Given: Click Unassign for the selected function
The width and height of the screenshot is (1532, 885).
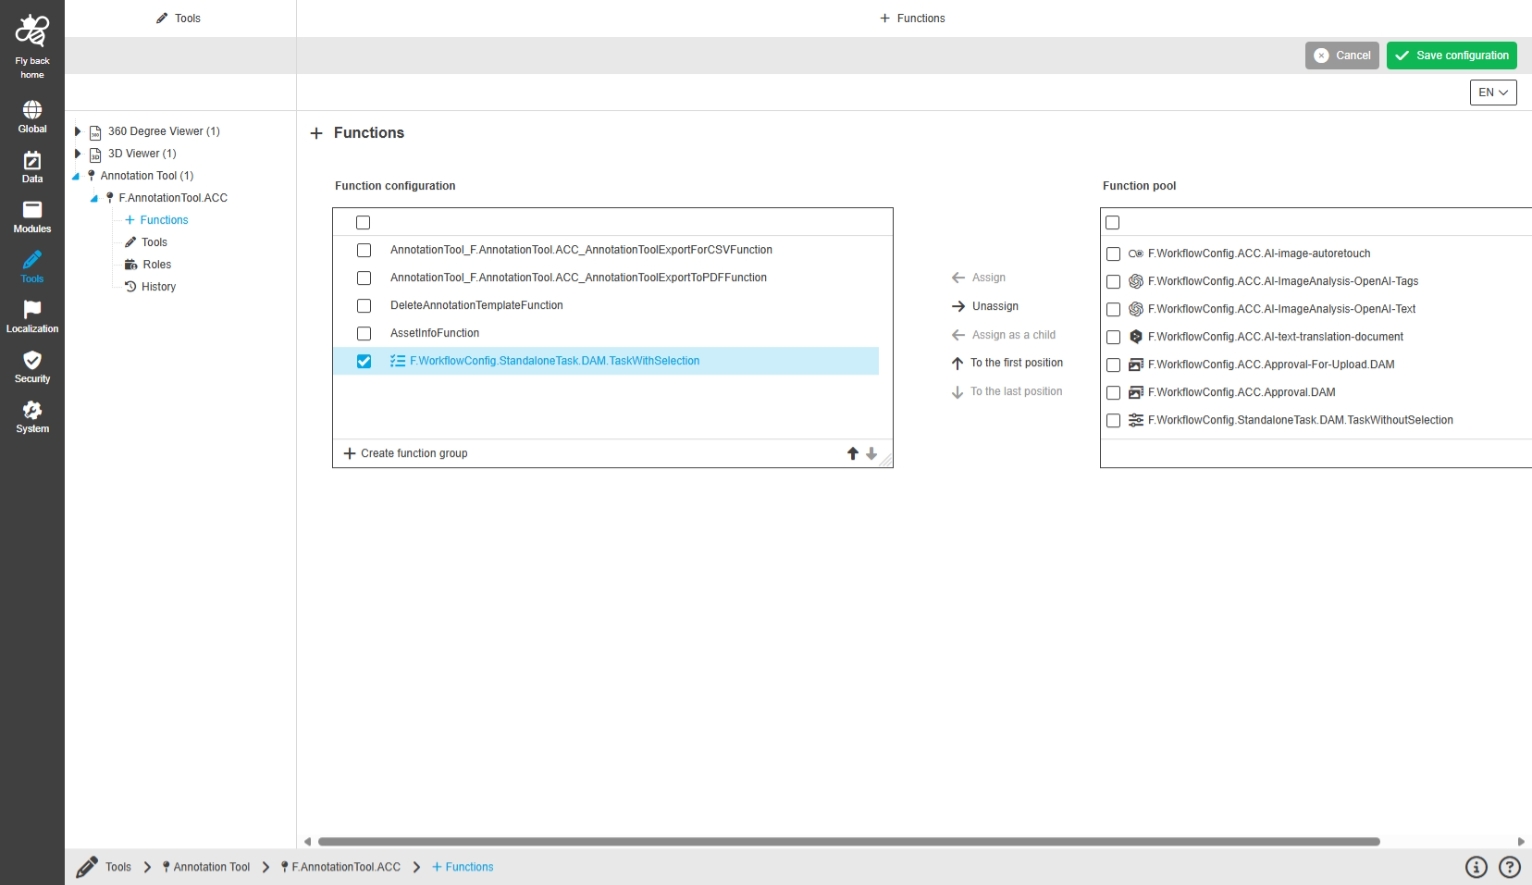Looking at the screenshot, I should (x=985, y=306).
